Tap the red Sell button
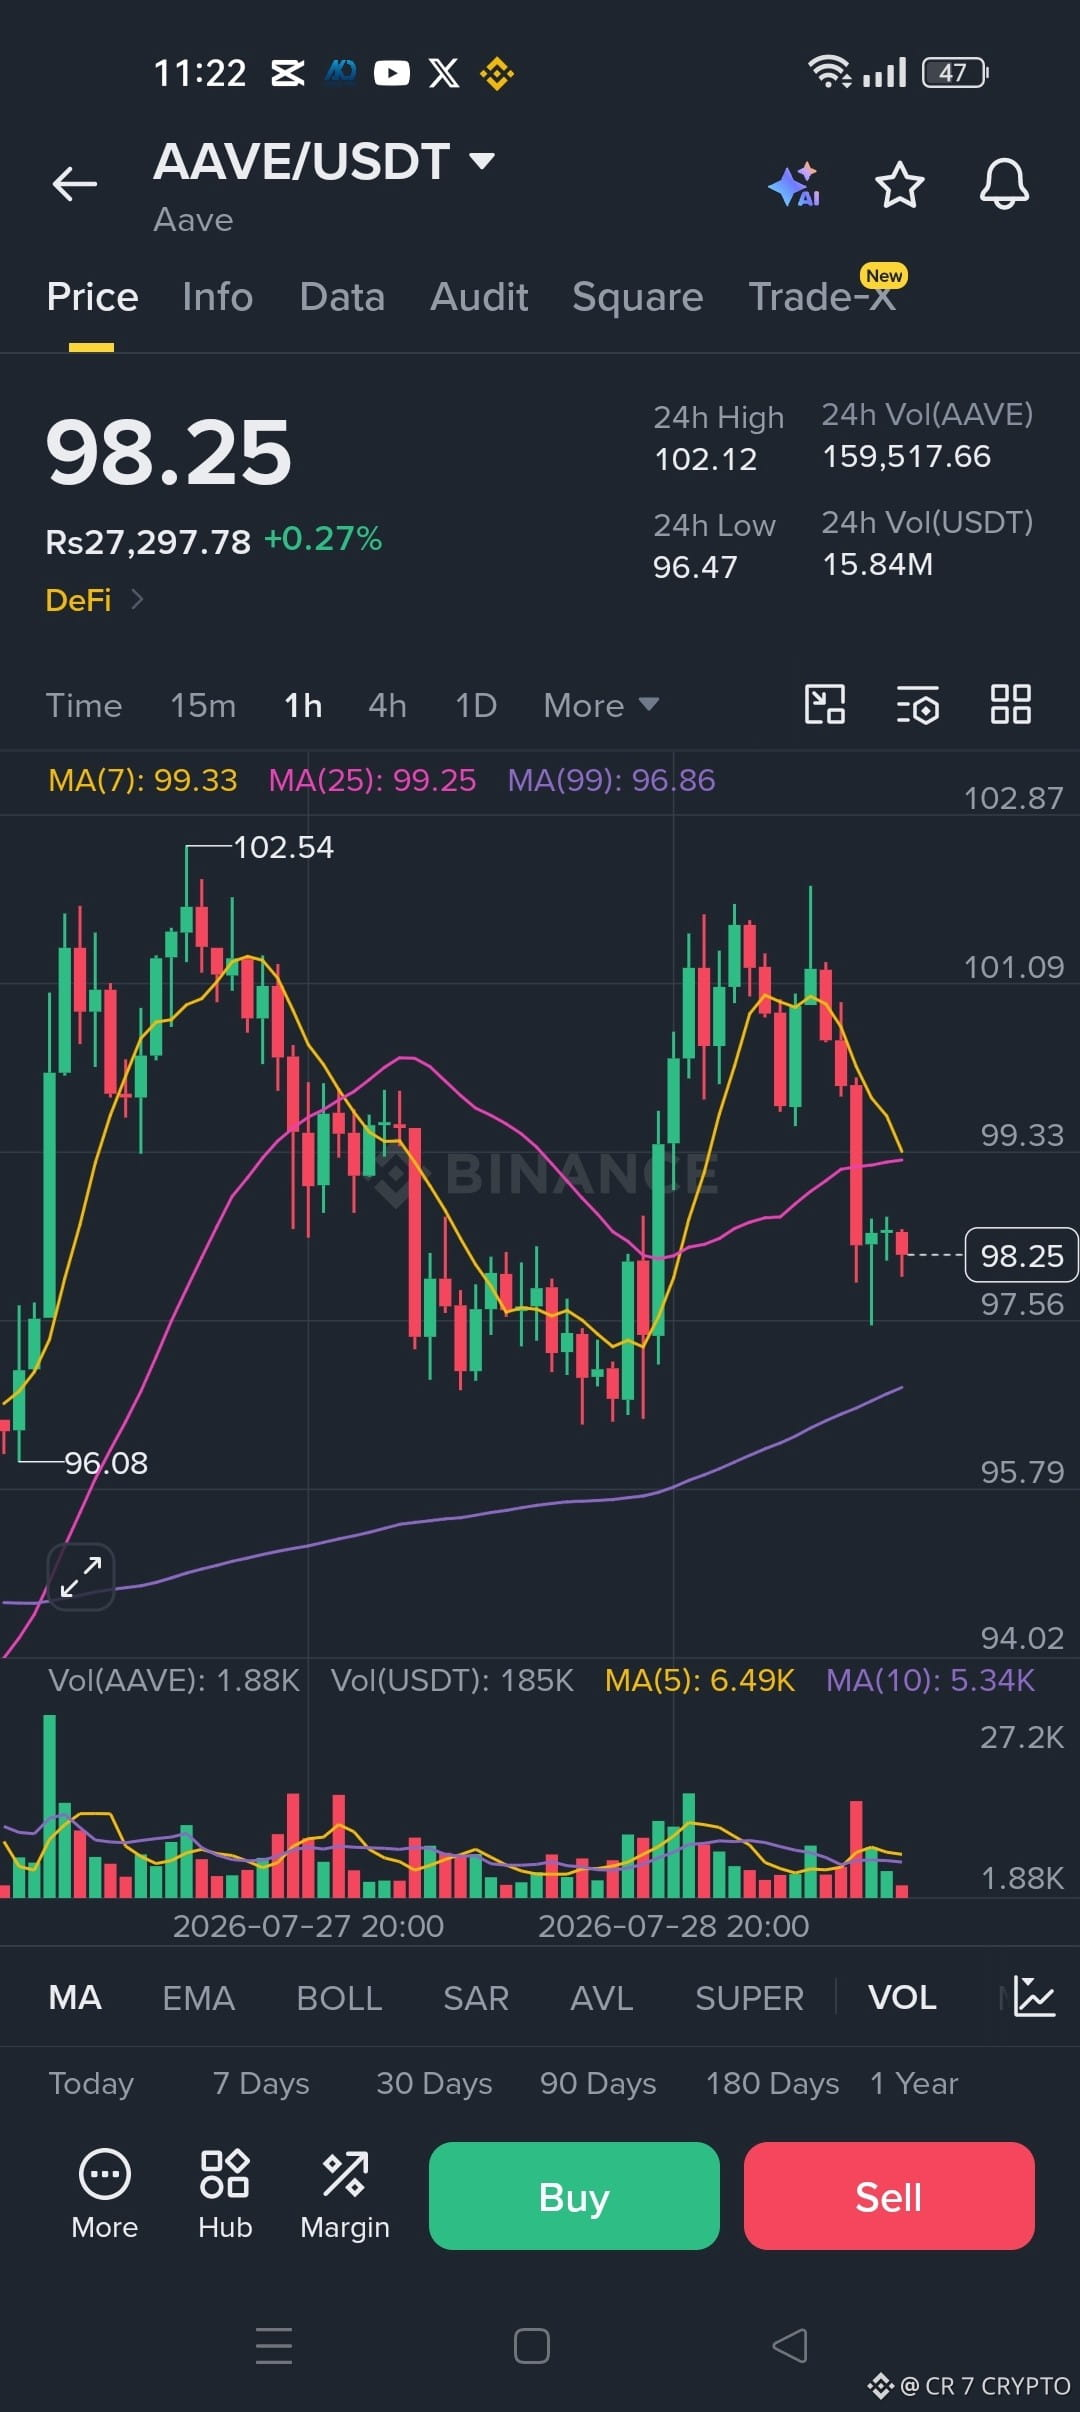1080x2412 pixels. pyautogui.click(x=889, y=2196)
